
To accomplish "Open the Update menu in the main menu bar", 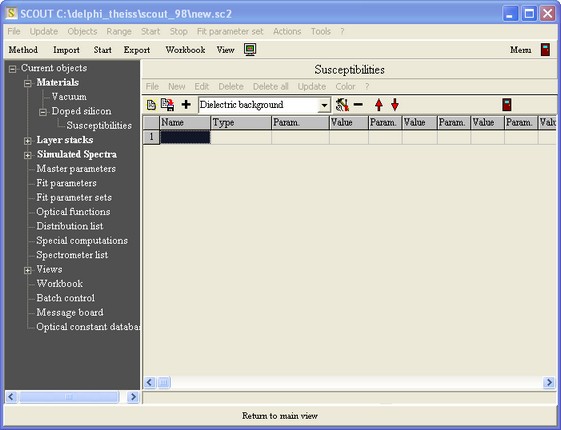I will pos(44,31).
